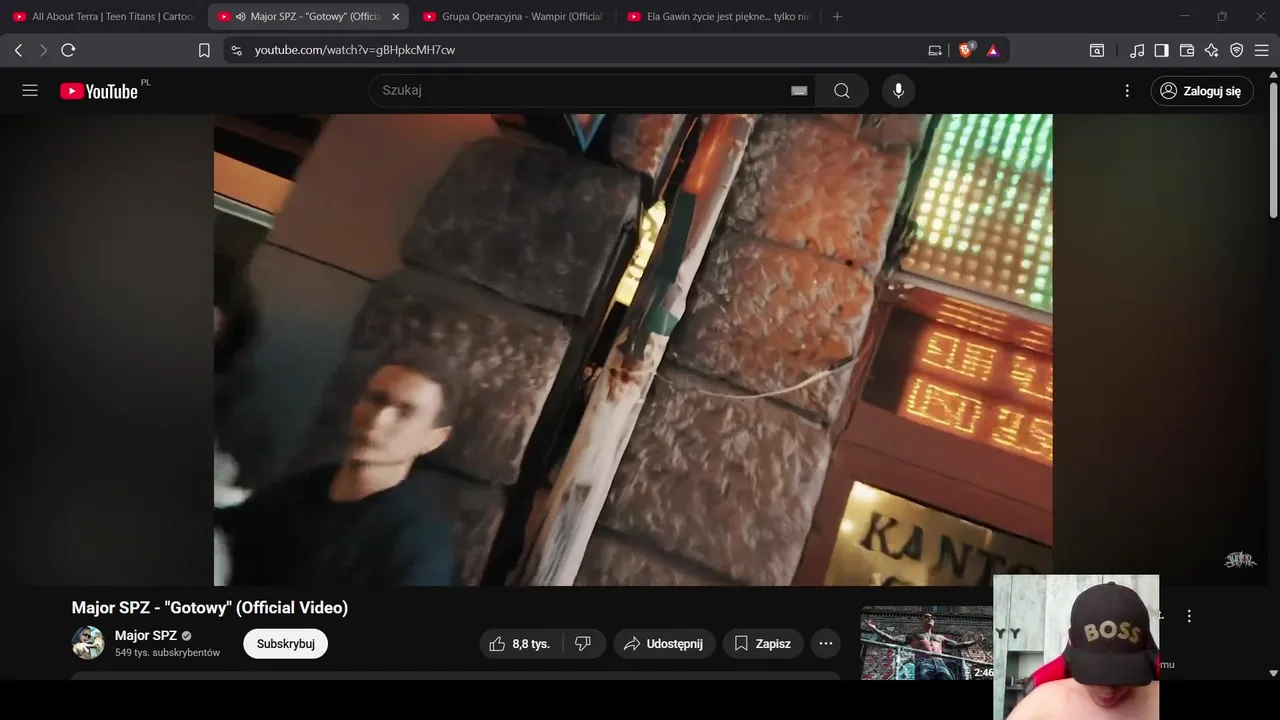This screenshot has width=1280, height=720.
Task: Open Brave Rewards triangle icon
Action: point(993,50)
